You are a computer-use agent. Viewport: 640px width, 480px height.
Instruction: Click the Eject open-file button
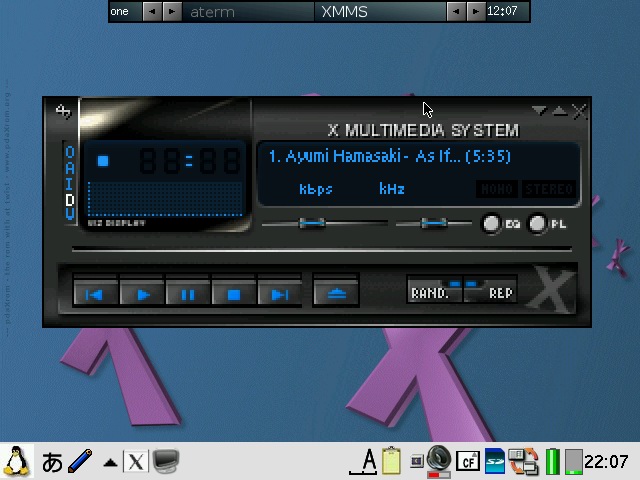[x=336, y=293]
